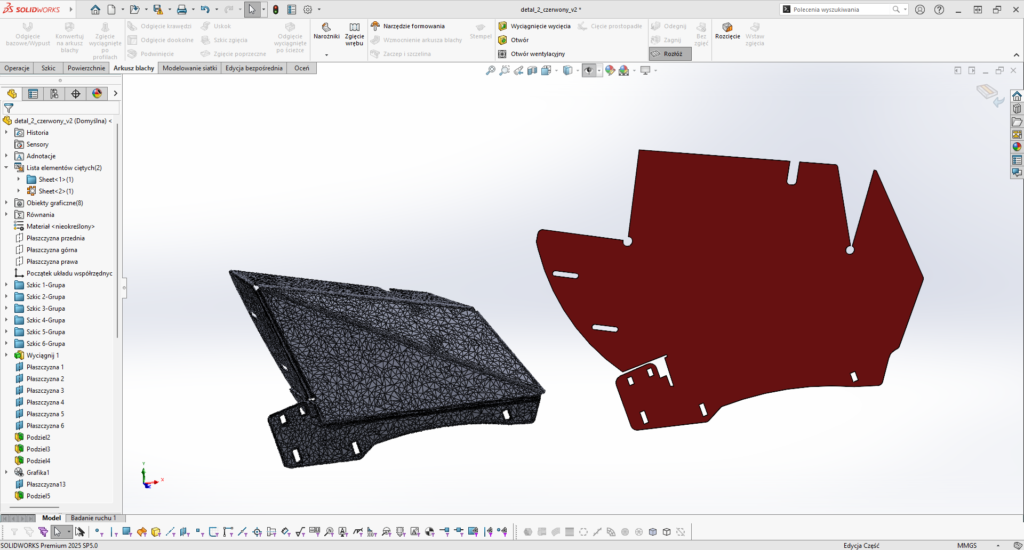Click the Save icon in the top toolbar
1024x550 pixels.
point(157,10)
